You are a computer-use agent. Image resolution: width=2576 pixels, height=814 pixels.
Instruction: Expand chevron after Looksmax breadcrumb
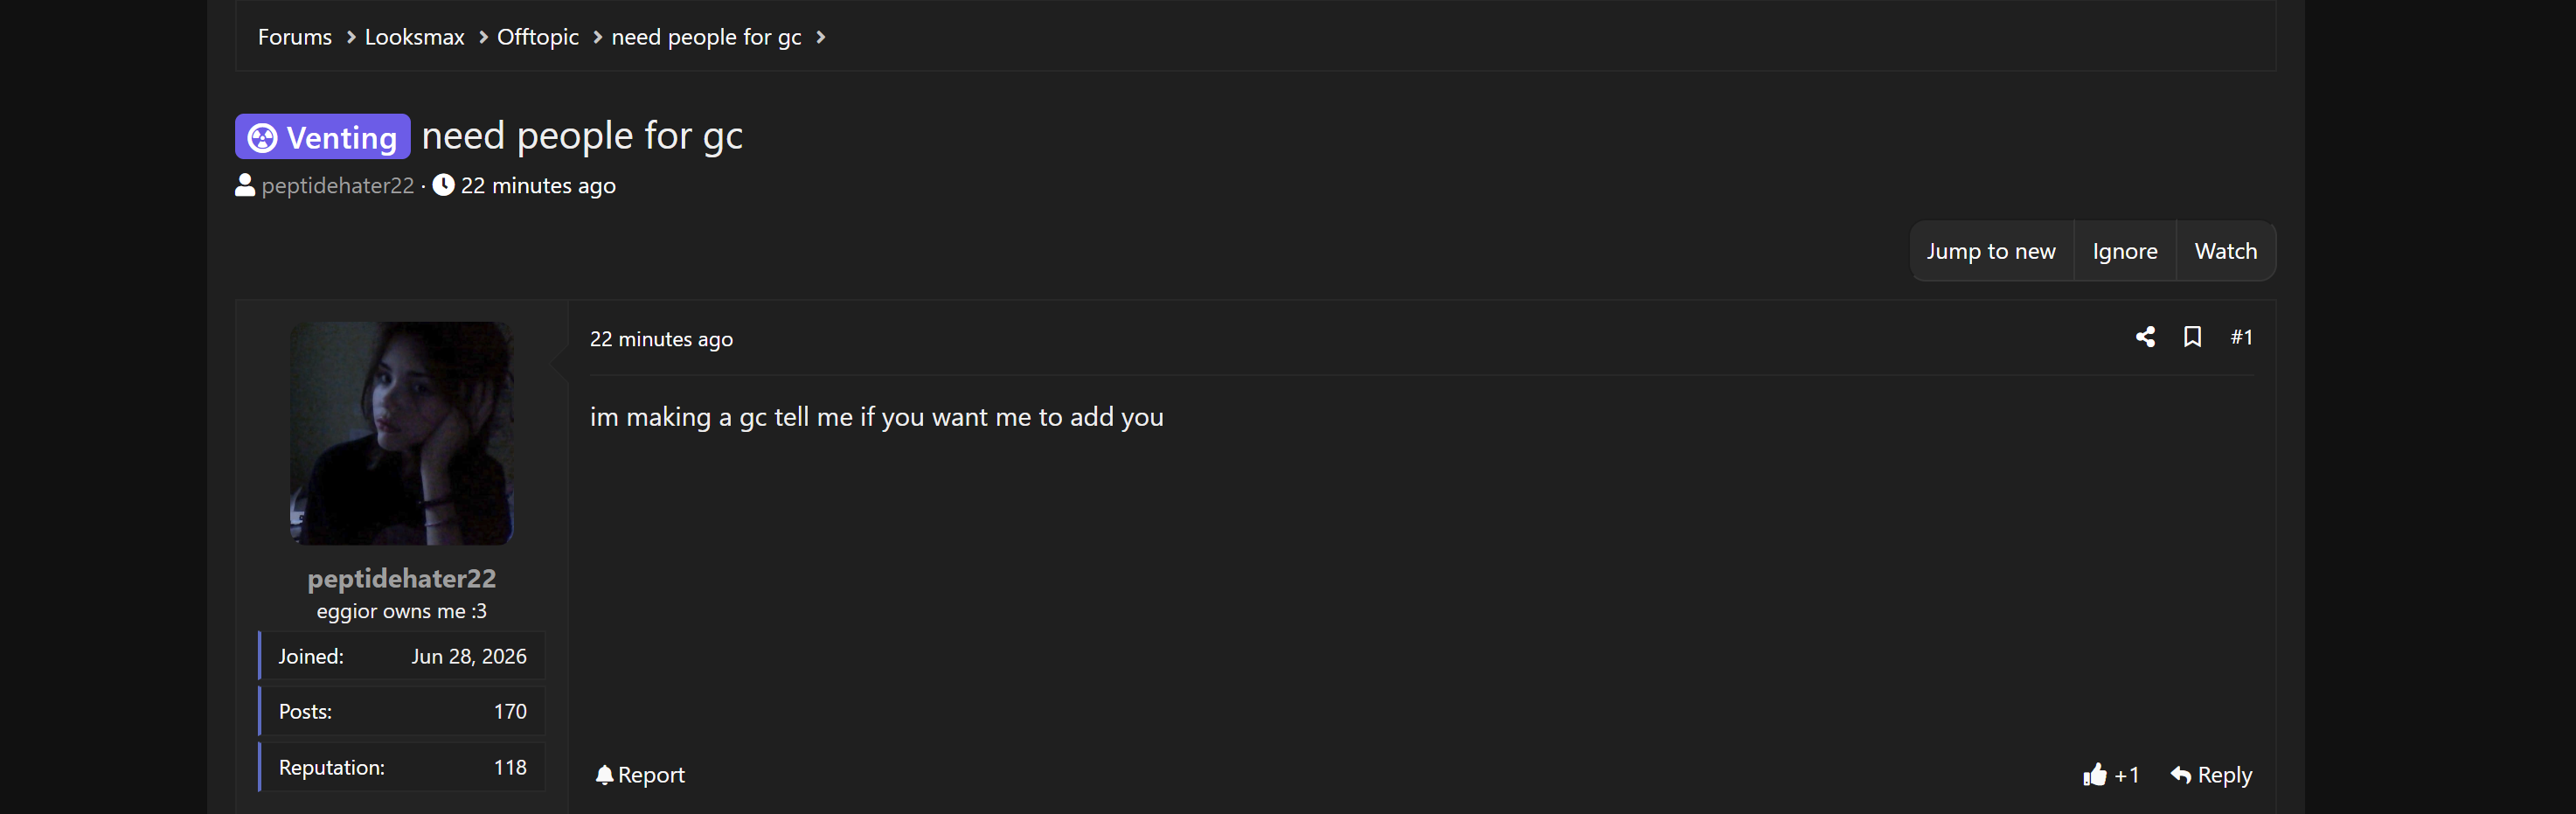click(483, 37)
